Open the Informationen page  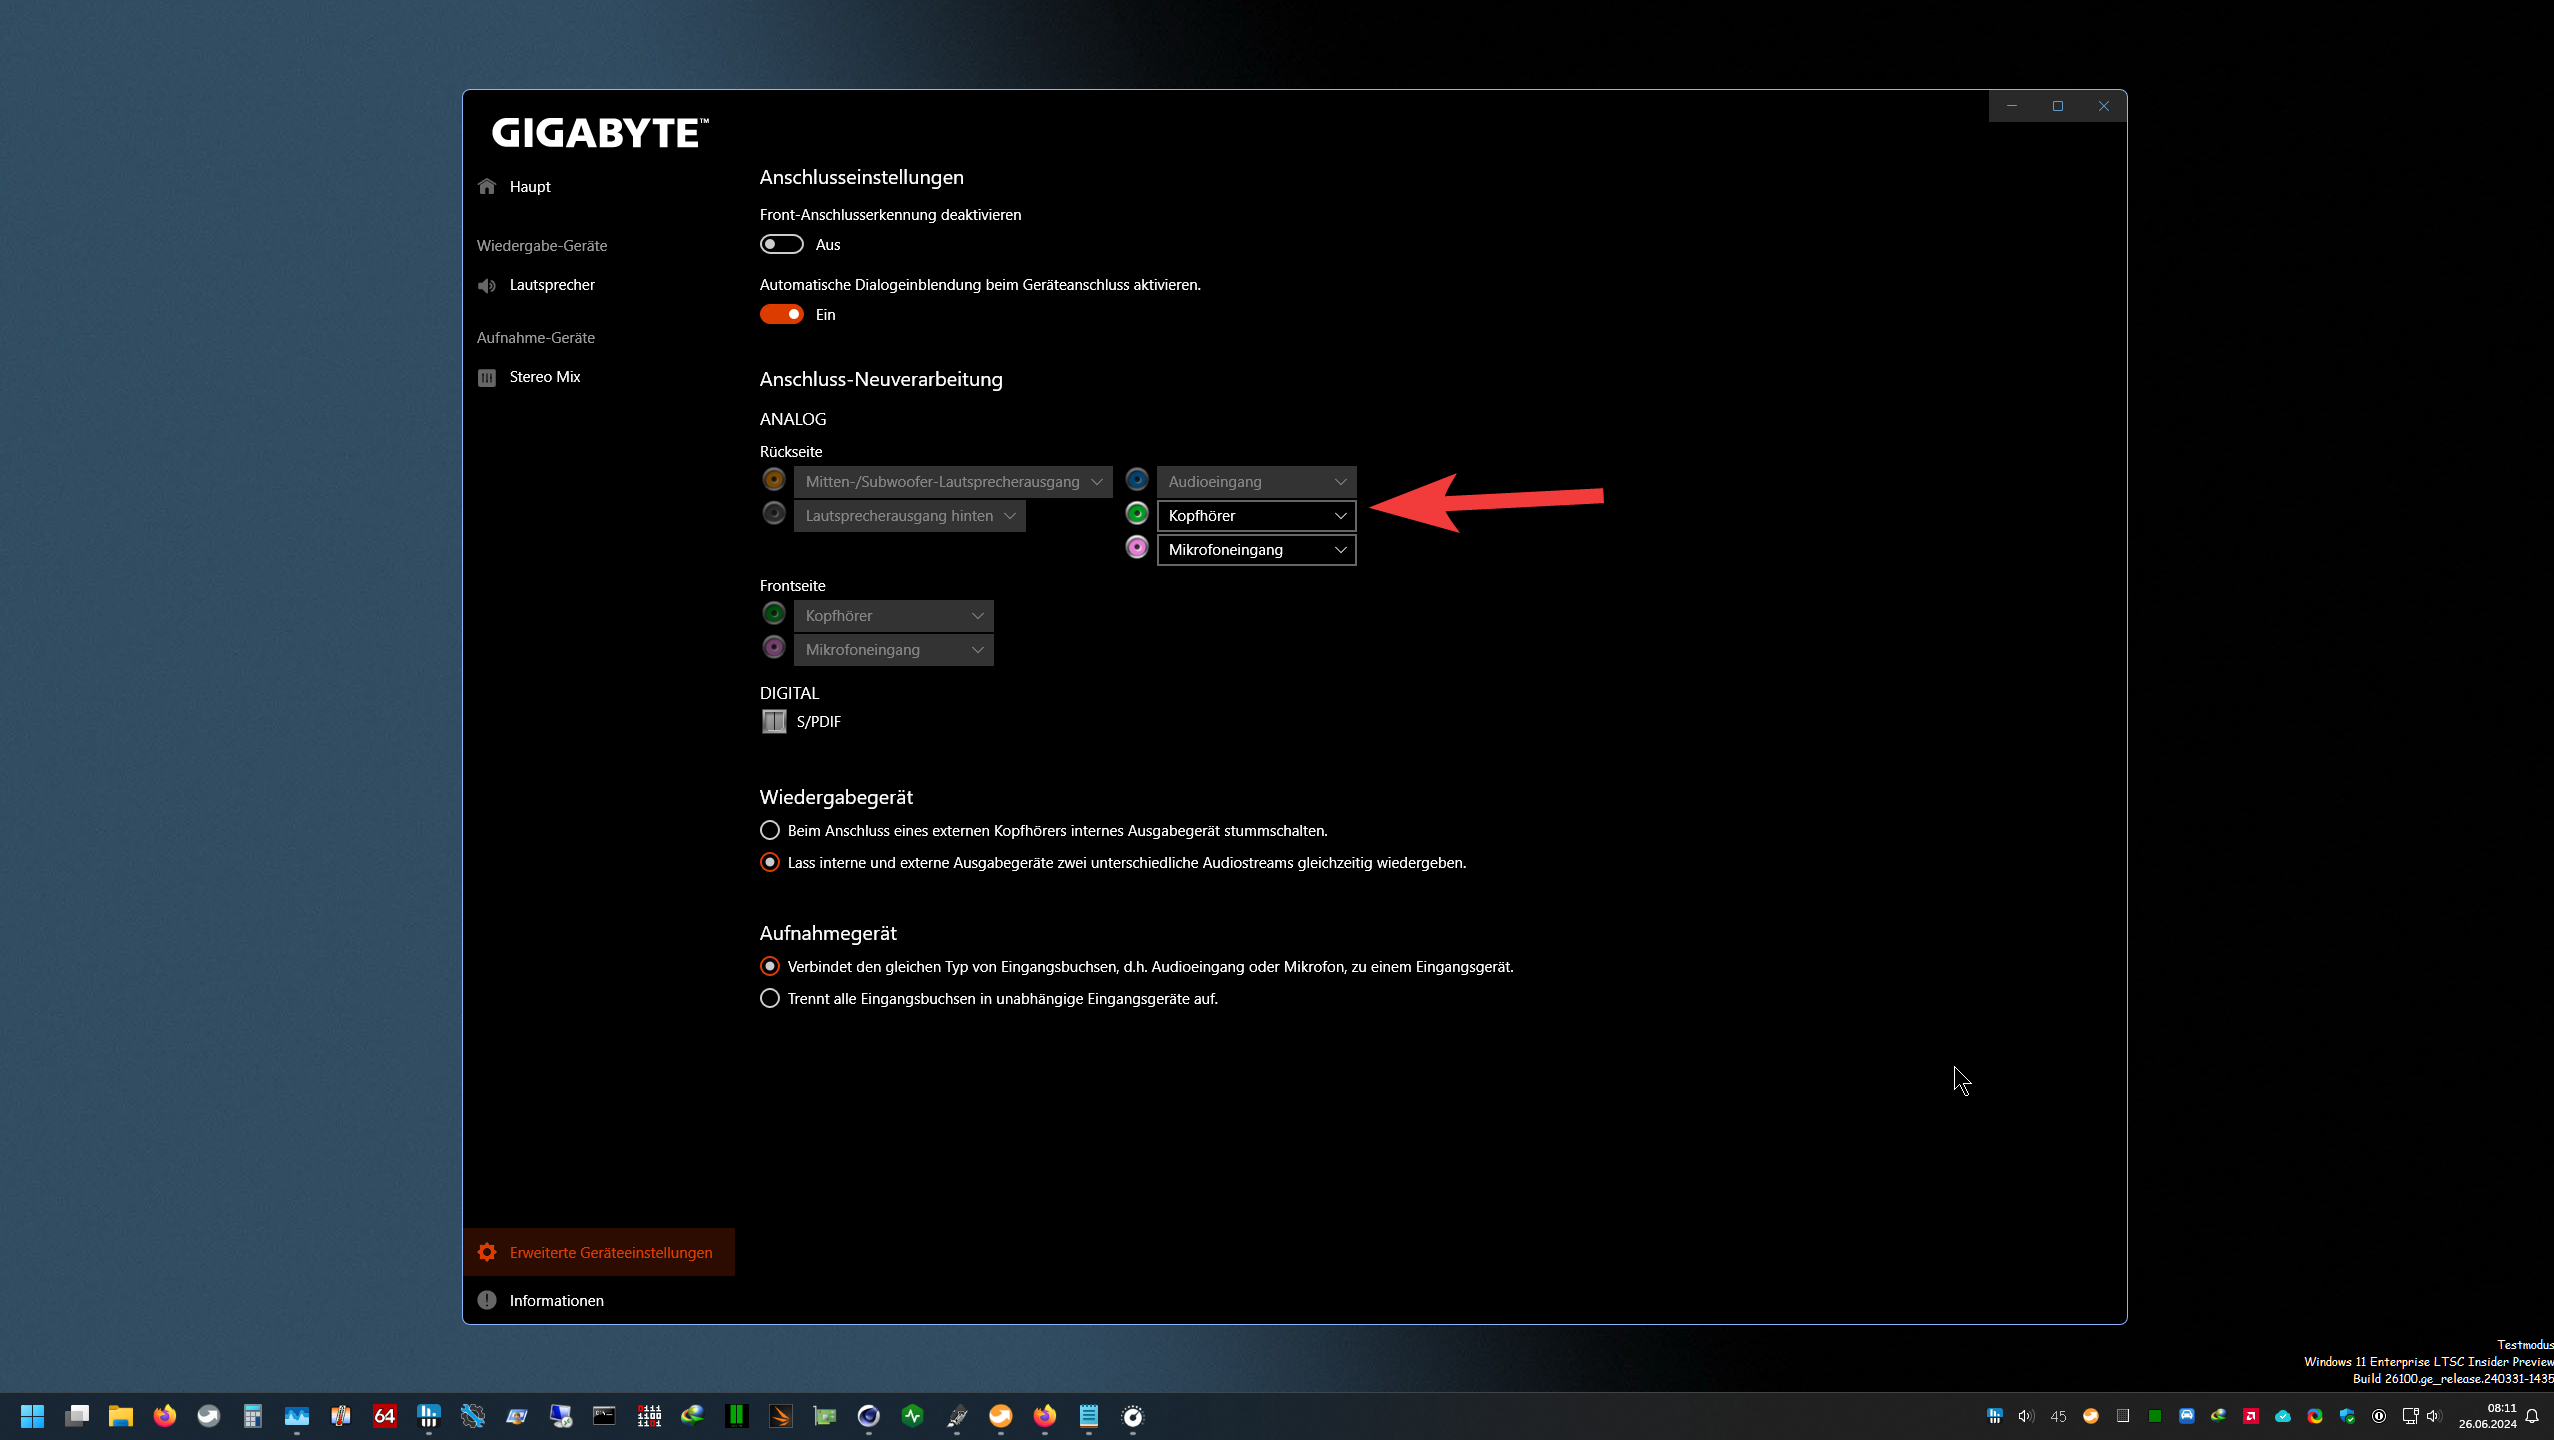(556, 1301)
